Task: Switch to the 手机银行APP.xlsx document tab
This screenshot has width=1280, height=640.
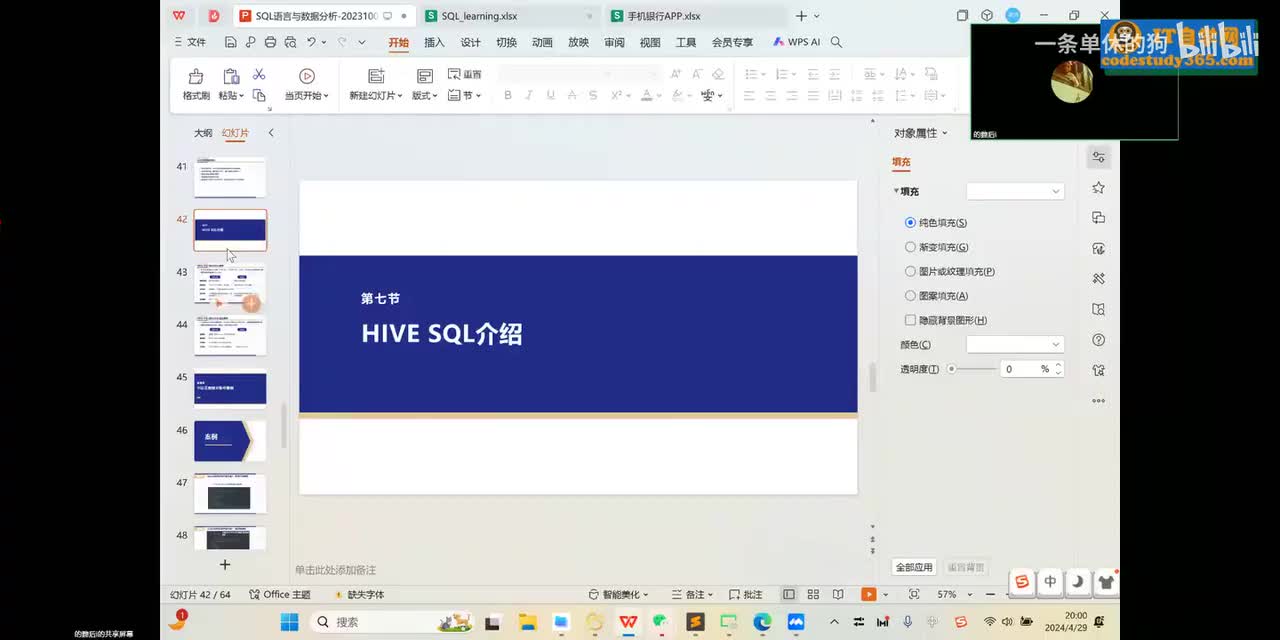Action: tap(694, 16)
